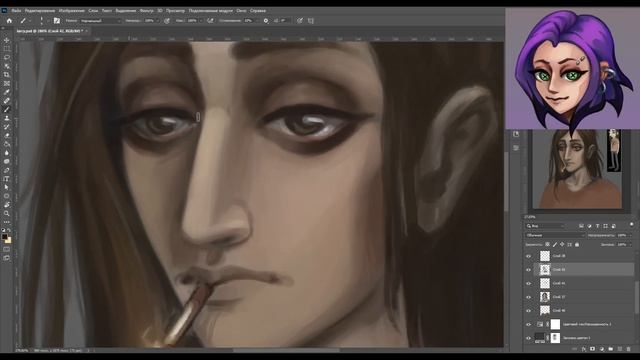Toggle lock transparent pixels in Layers panel
The width and height of the screenshot is (640, 360).
coord(547,244)
